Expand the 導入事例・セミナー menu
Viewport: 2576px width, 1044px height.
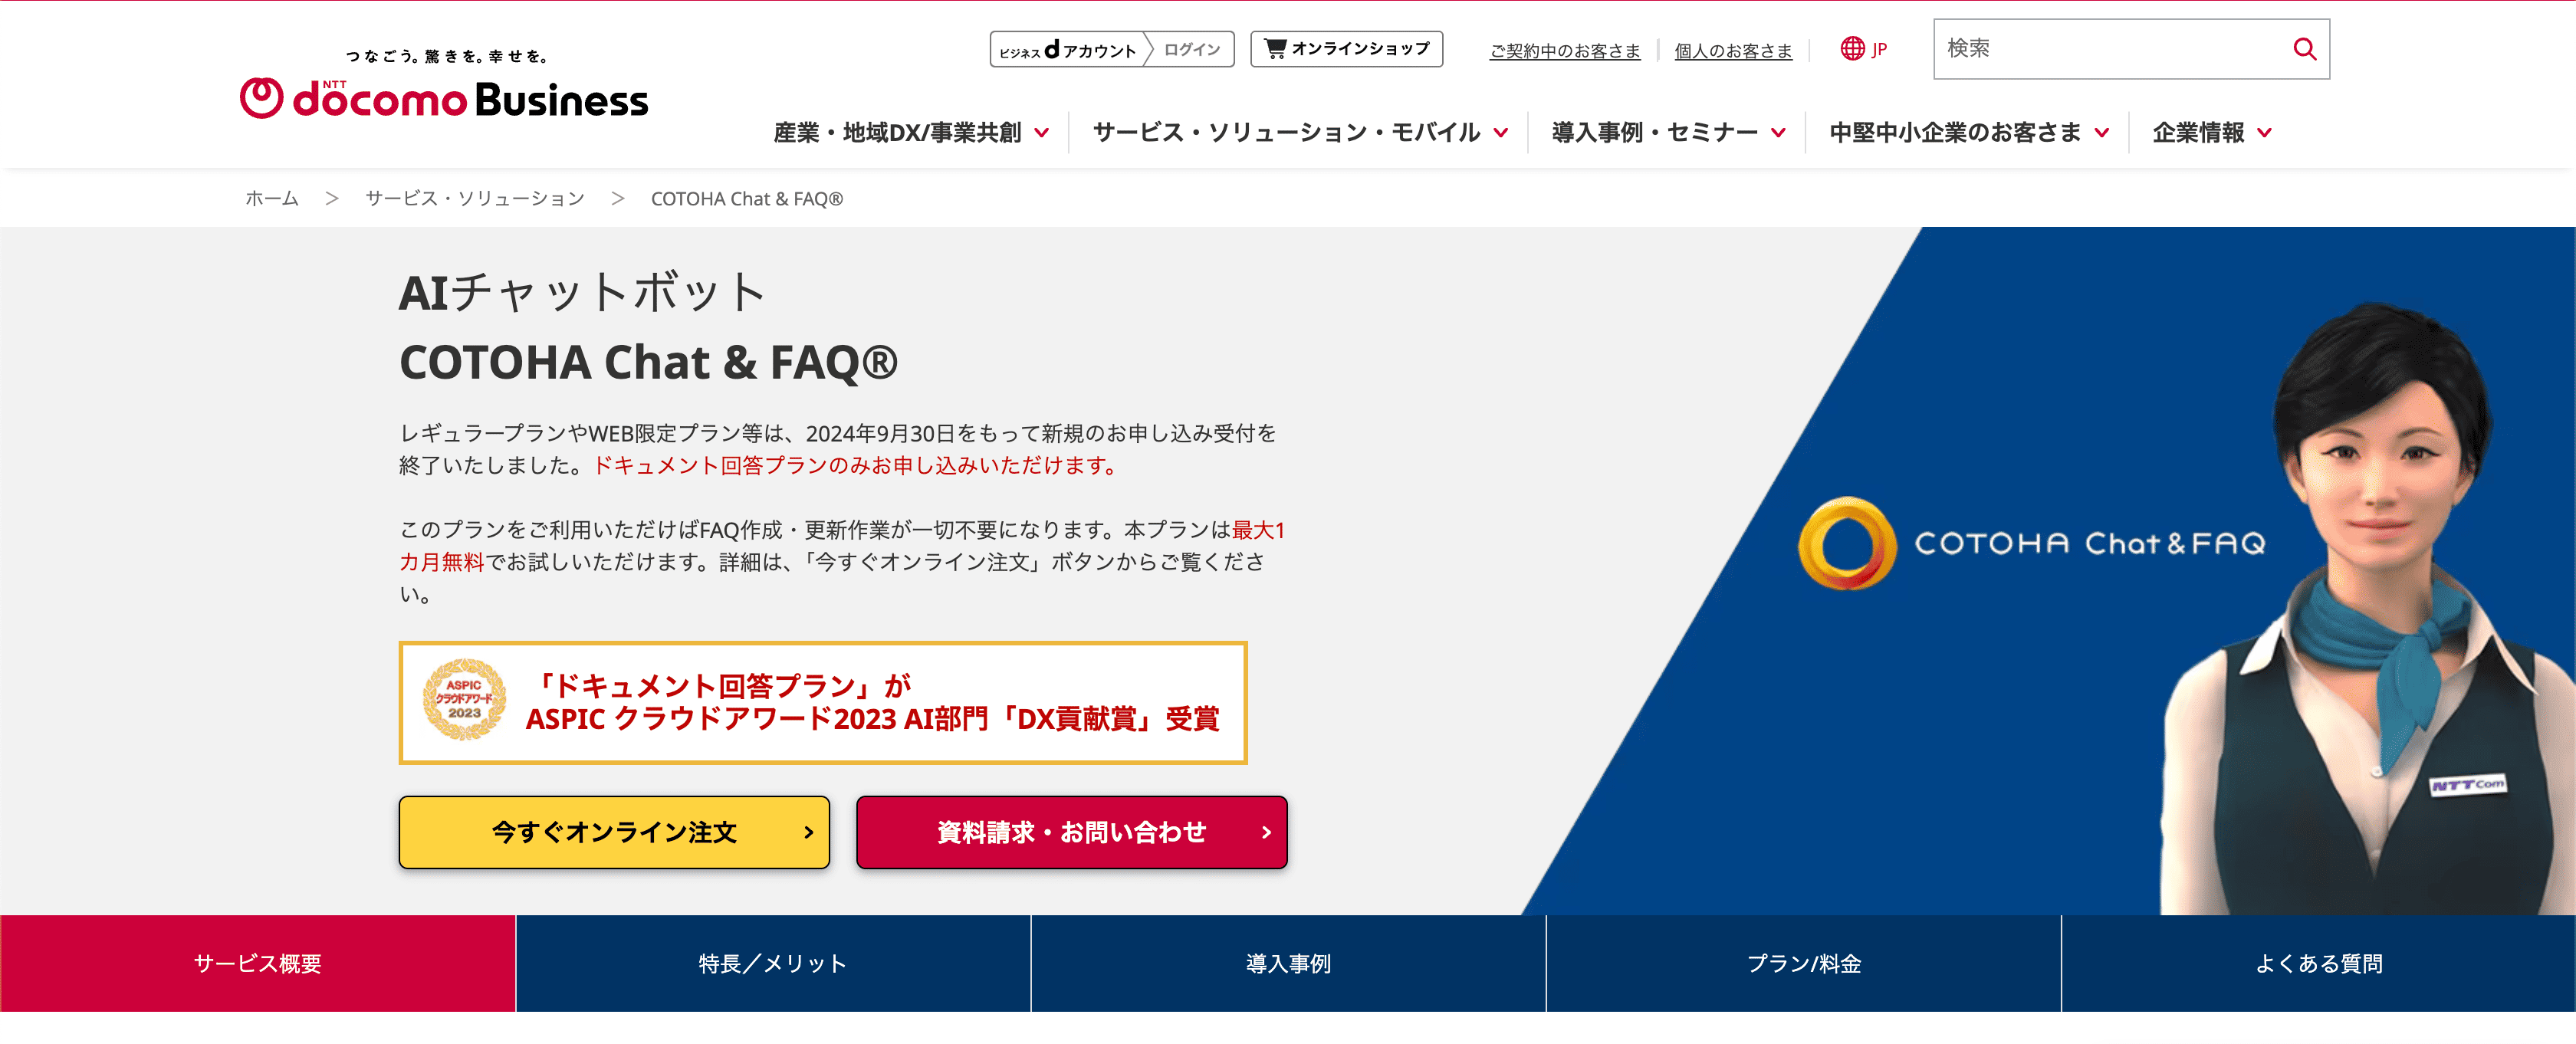(1655, 131)
